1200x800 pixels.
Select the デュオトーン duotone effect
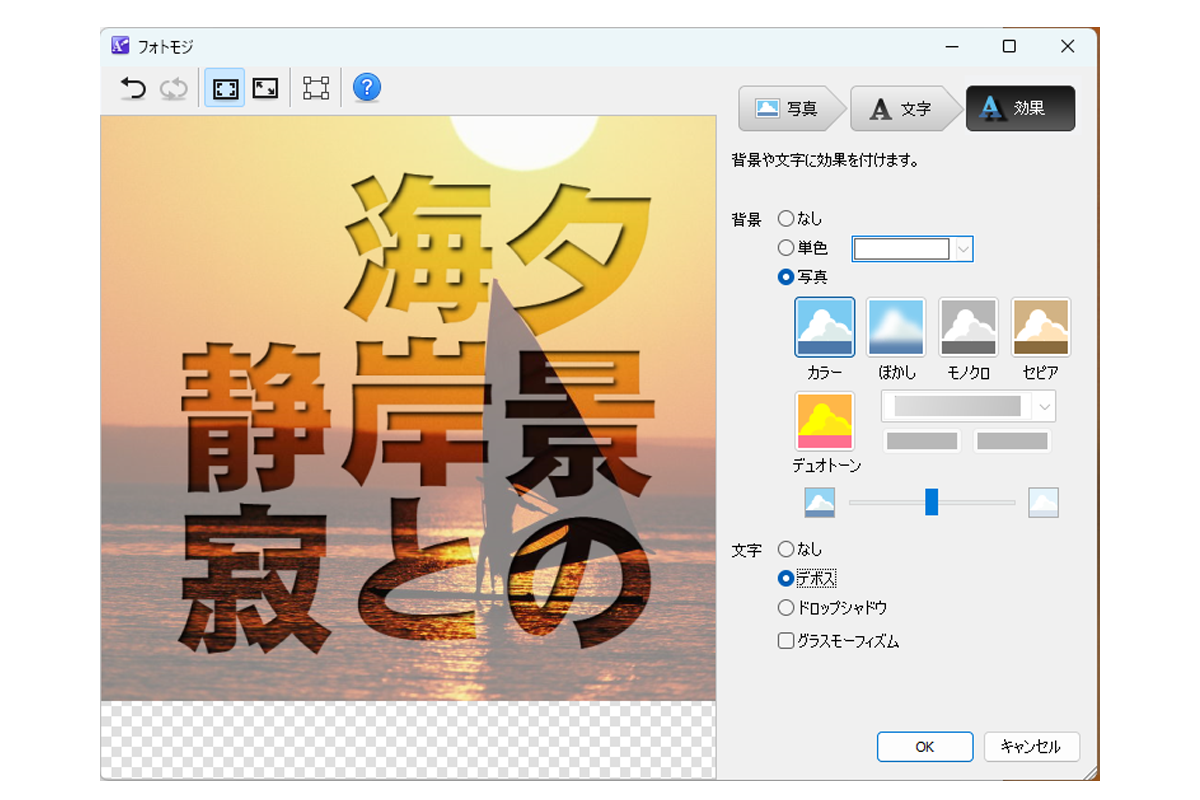click(x=824, y=421)
